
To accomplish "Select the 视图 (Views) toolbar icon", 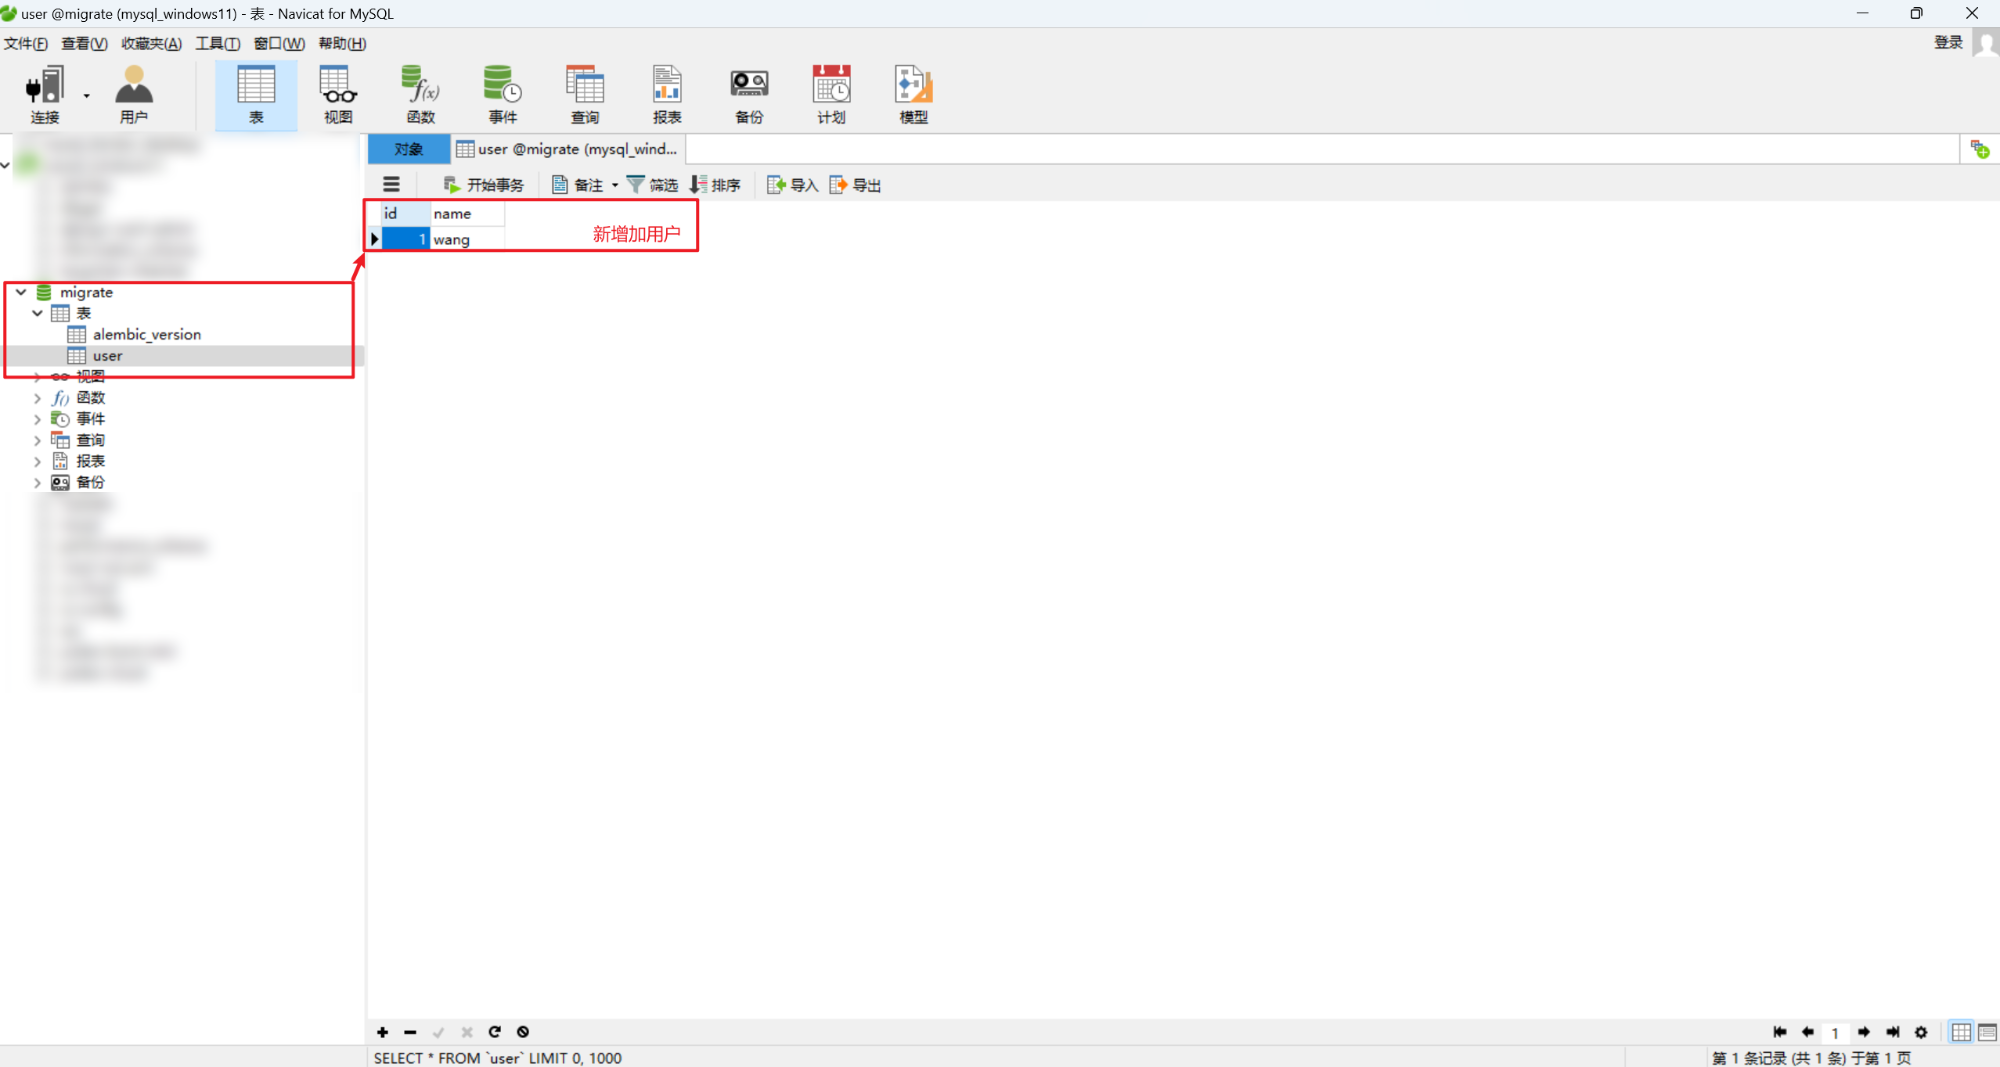I will (337, 93).
